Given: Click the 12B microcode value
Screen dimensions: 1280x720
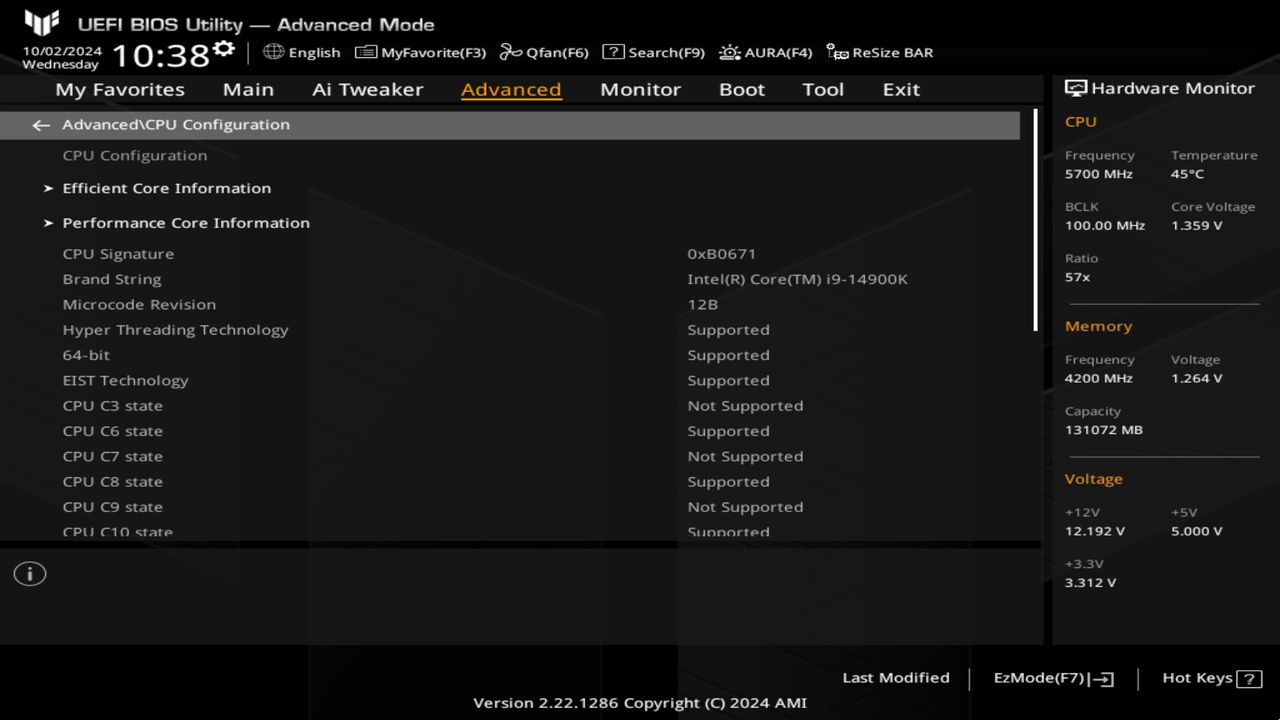Looking at the screenshot, I should pos(702,304).
